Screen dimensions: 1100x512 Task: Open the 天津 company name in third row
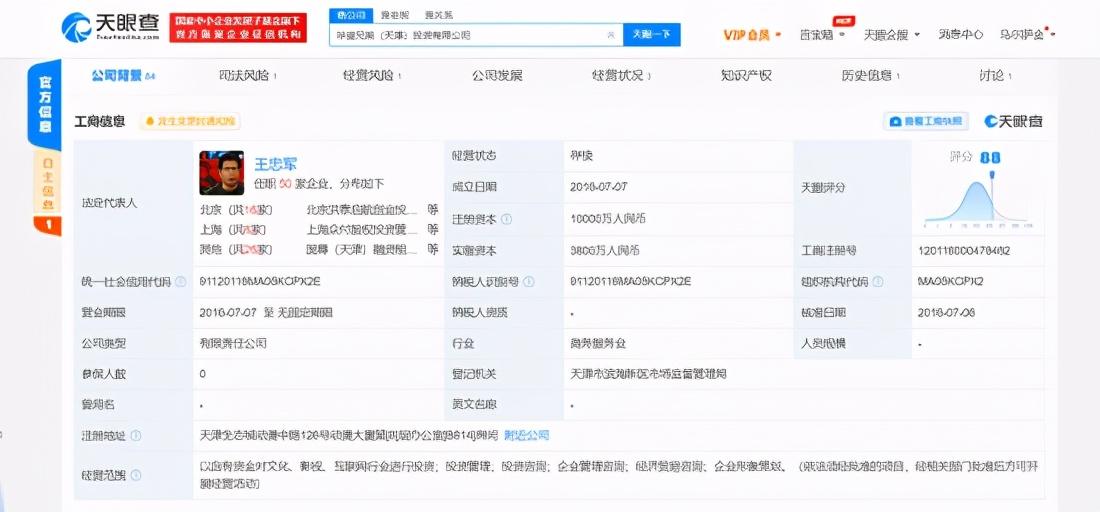coord(361,249)
